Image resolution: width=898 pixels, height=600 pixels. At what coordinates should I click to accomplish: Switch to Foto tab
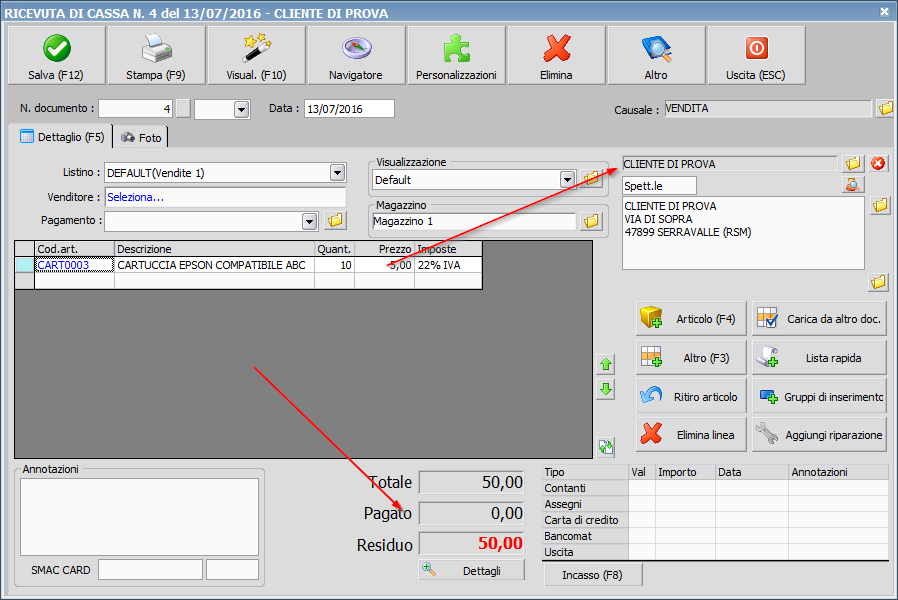[x=141, y=137]
